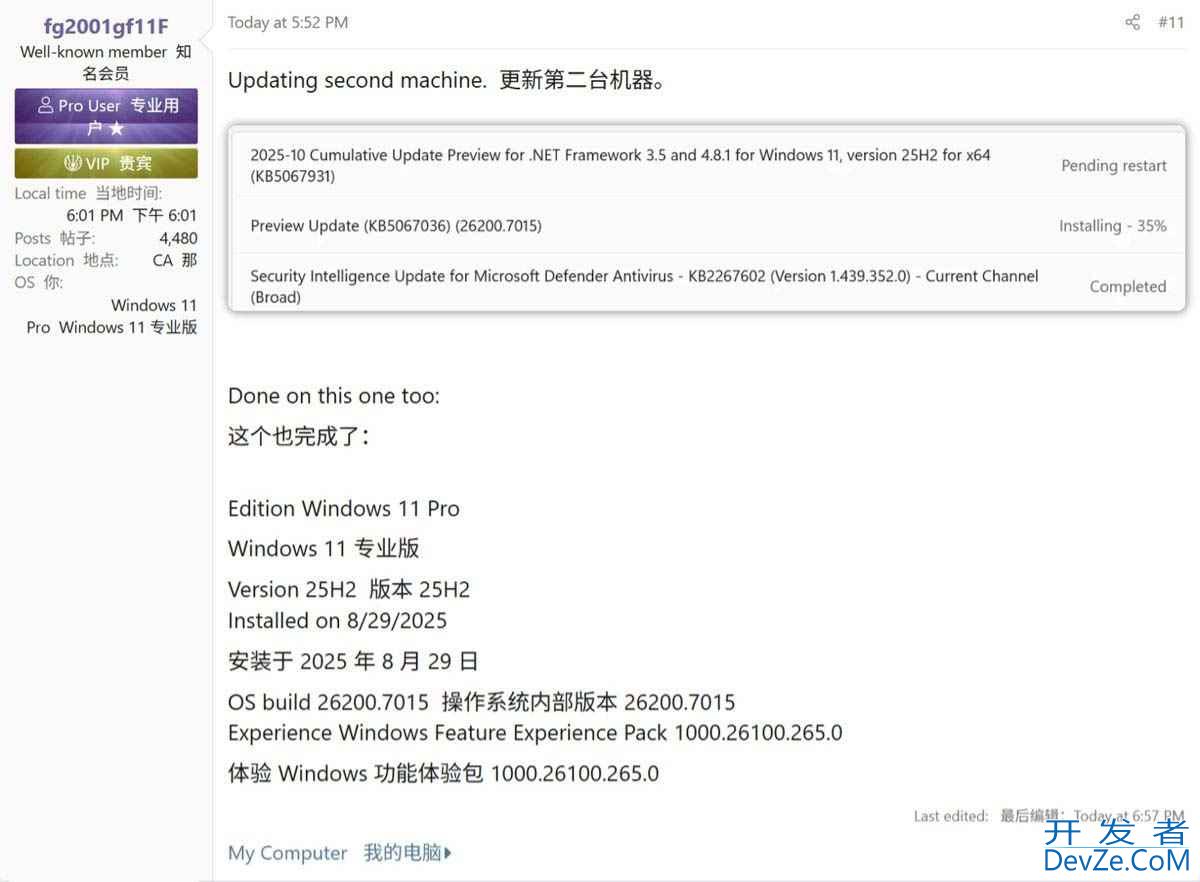Viewport: 1200px width, 882px height.
Task: Open the fg2001gf11F user profile
Action: click(x=106, y=26)
